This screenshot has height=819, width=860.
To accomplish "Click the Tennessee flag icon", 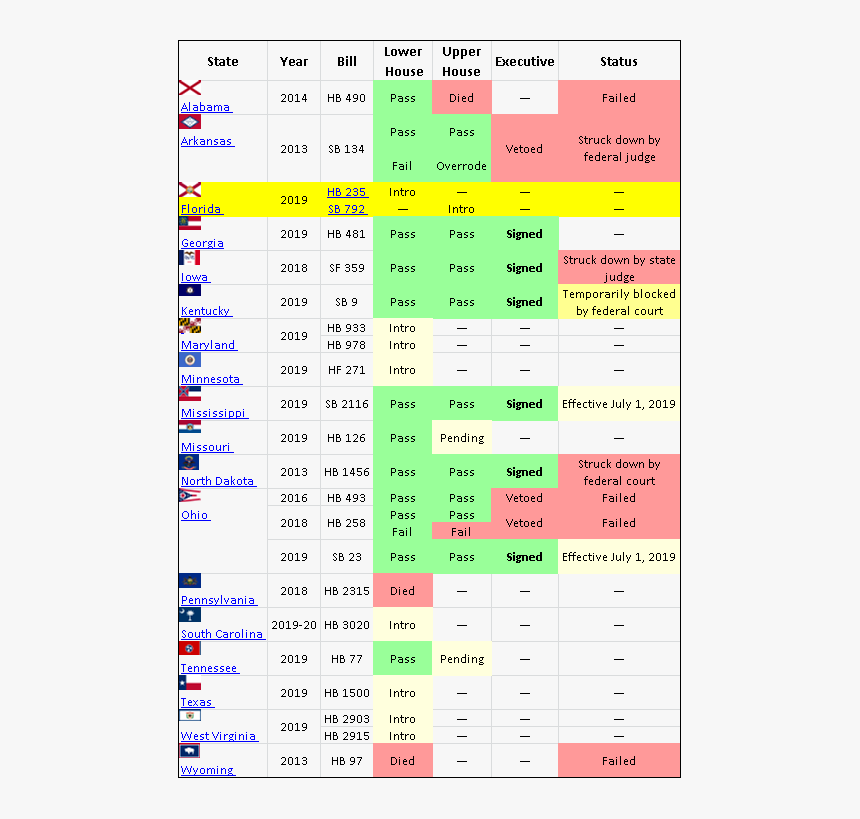I will [190, 648].
